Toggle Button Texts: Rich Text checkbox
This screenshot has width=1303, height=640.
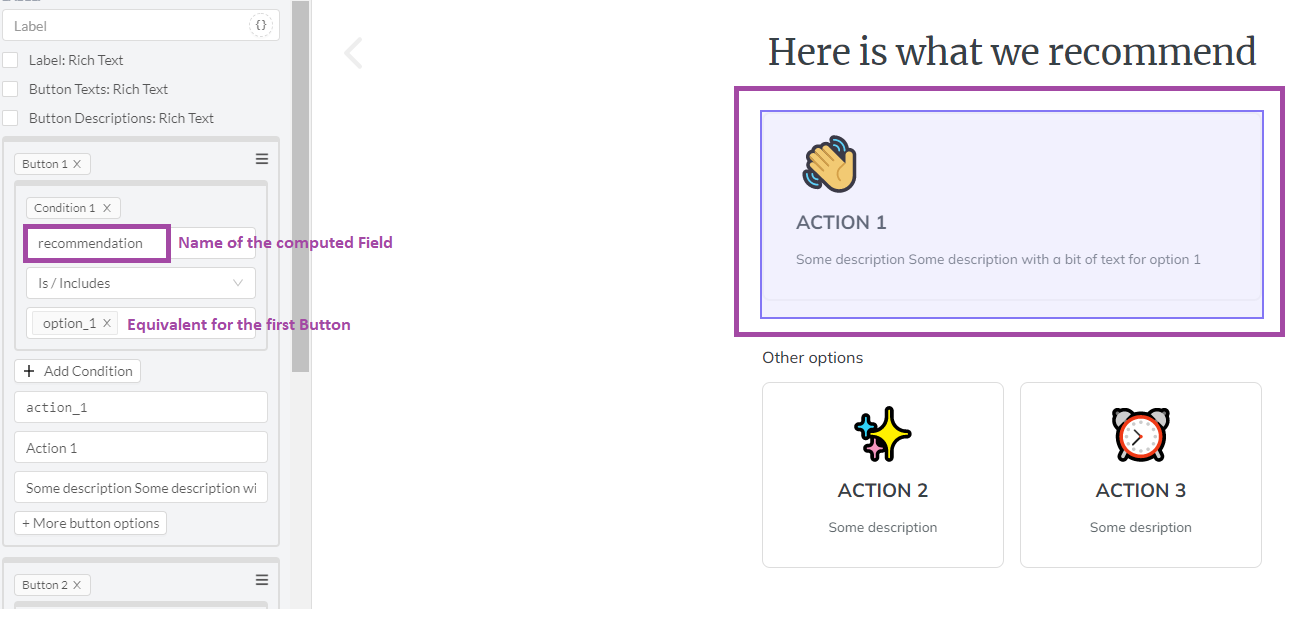(10, 89)
